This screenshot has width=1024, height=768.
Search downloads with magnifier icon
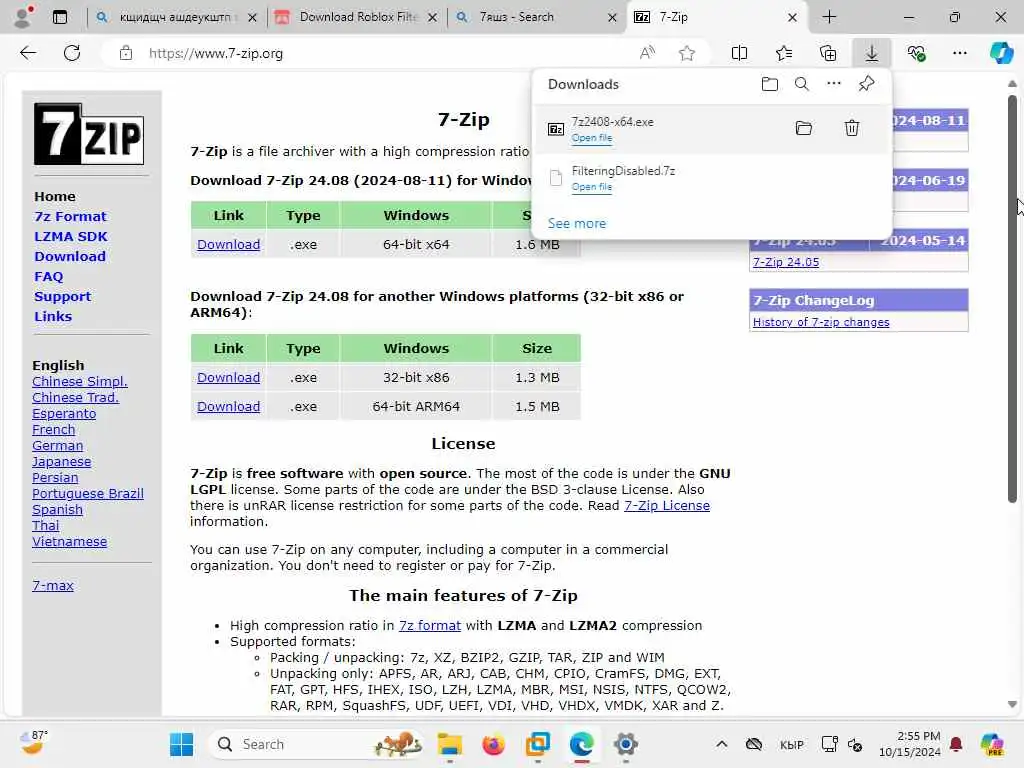pos(802,84)
